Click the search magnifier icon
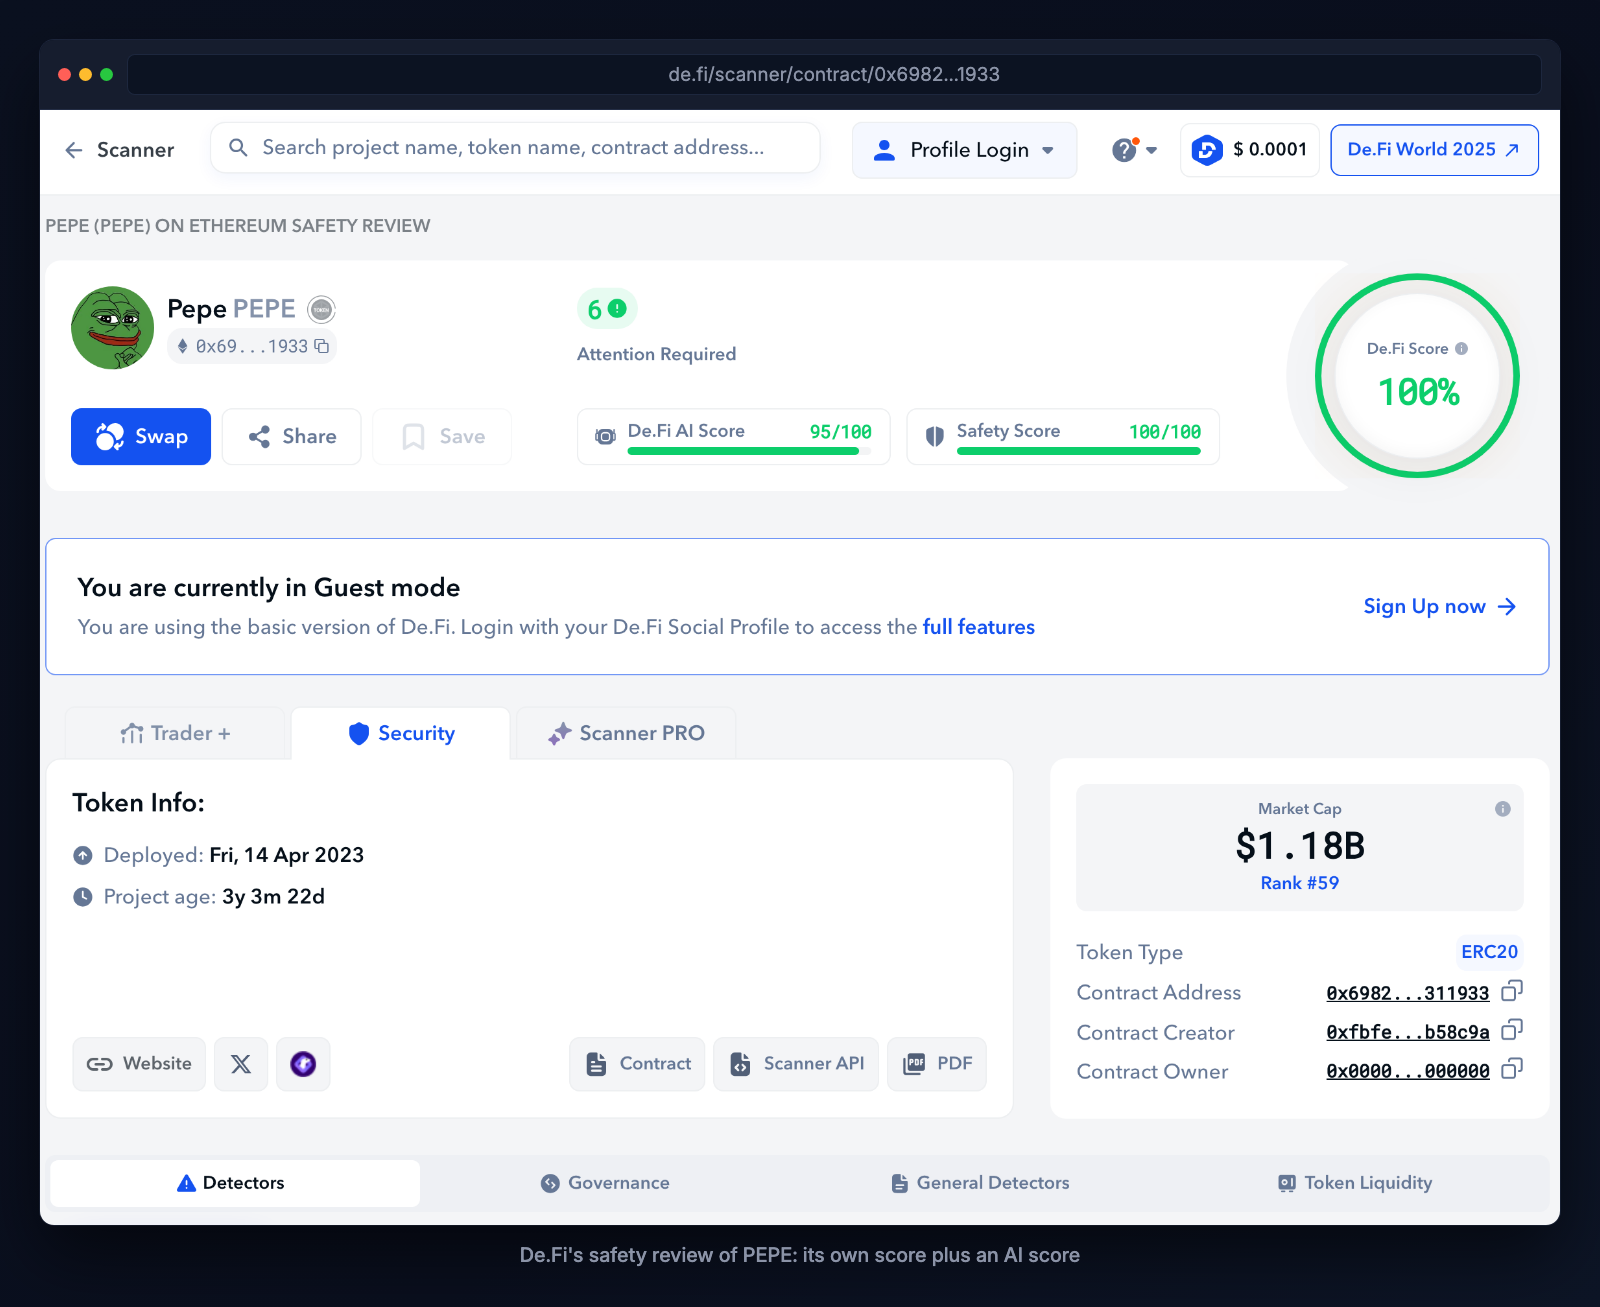This screenshot has height=1307, width=1600. click(238, 148)
